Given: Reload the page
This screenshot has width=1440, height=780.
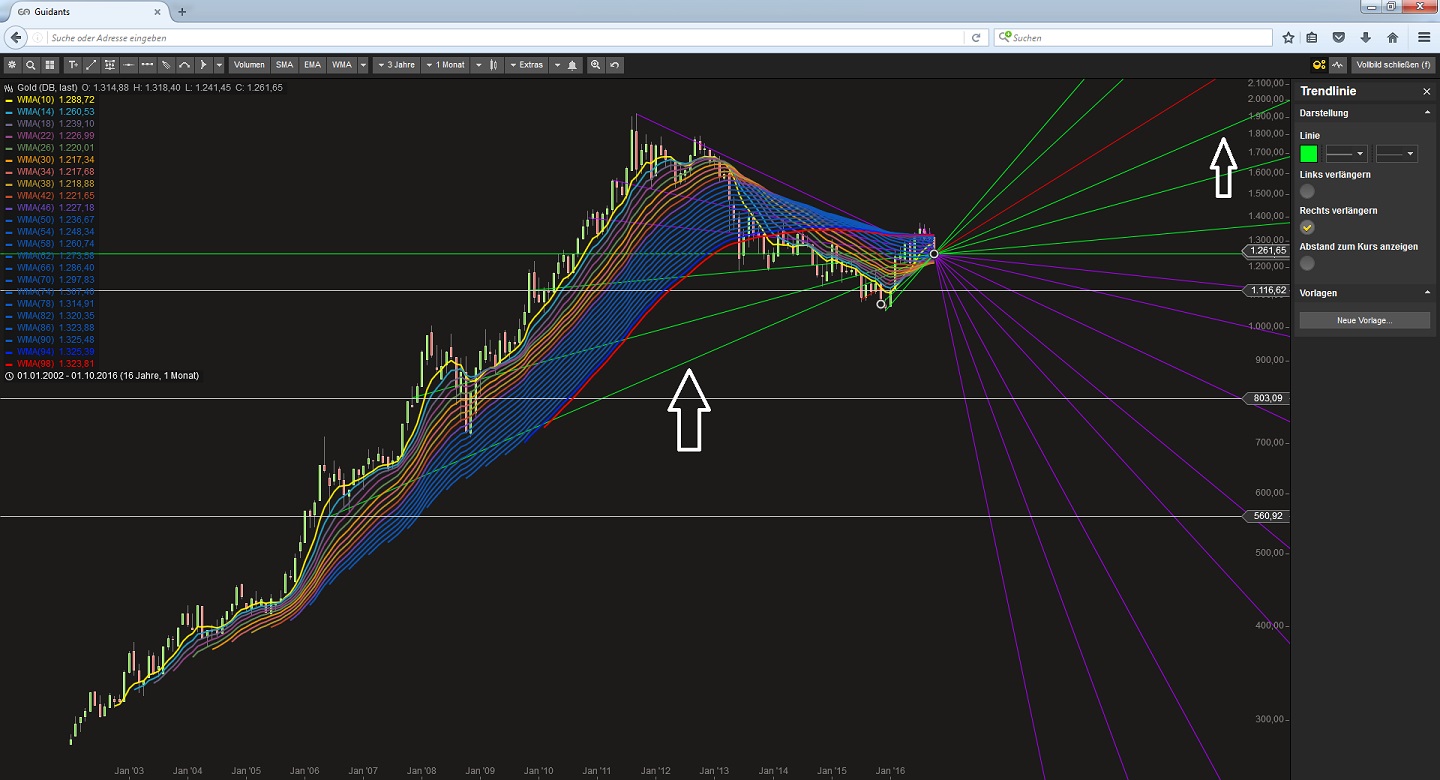Looking at the screenshot, I should (976, 38).
